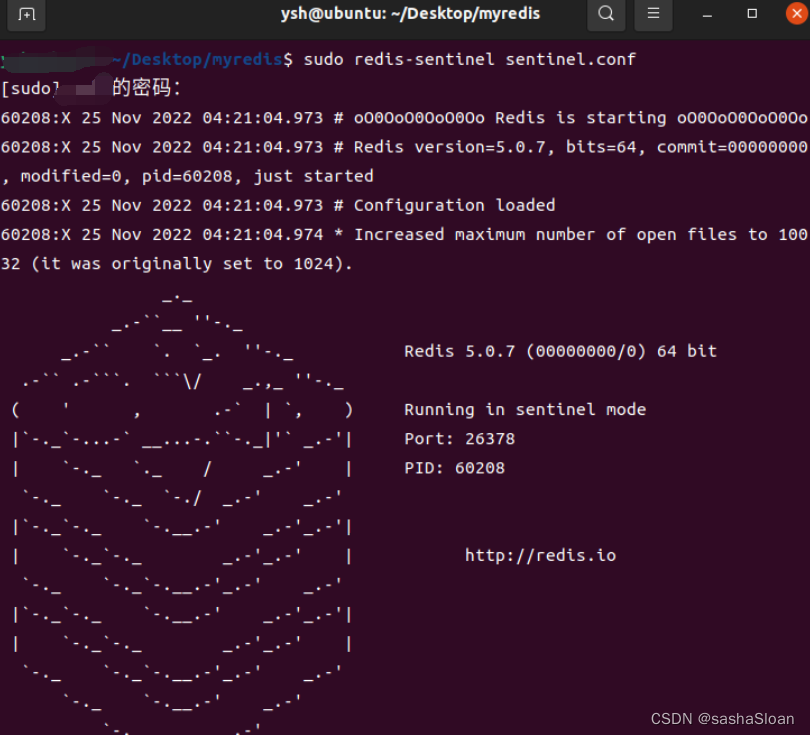Click 'bits=64' in the version log line
This screenshot has width=810, height=735.
pos(601,147)
